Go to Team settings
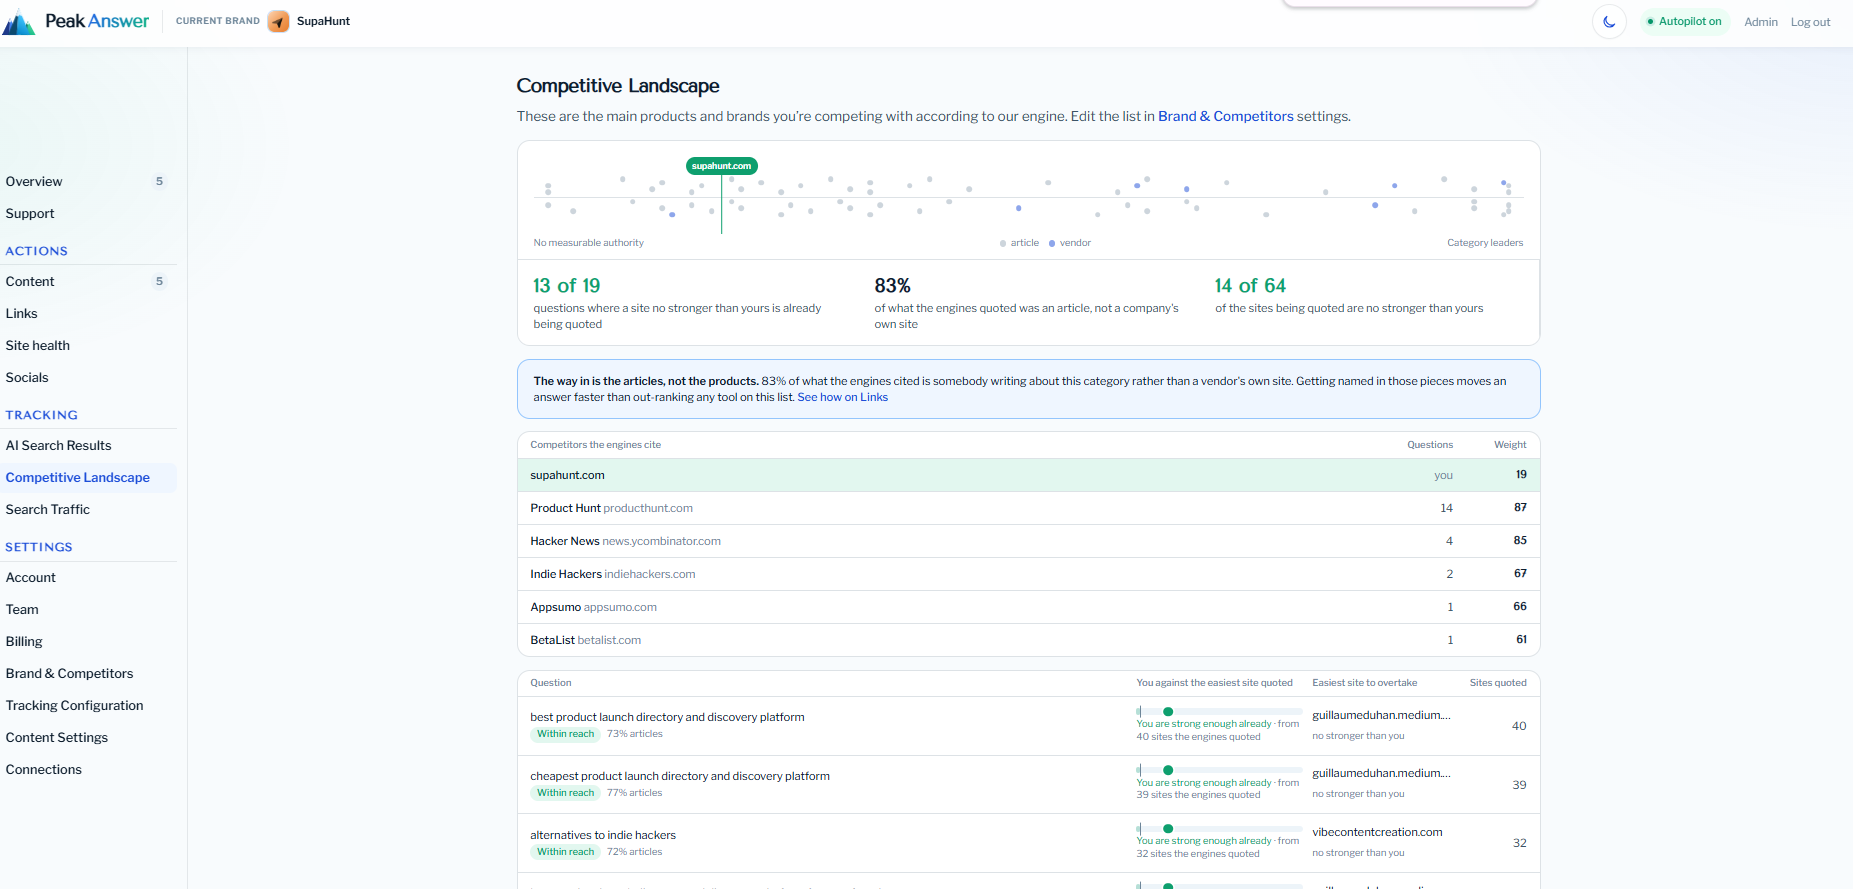The width and height of the screenshot is (1853, 889). coord(22,609)
